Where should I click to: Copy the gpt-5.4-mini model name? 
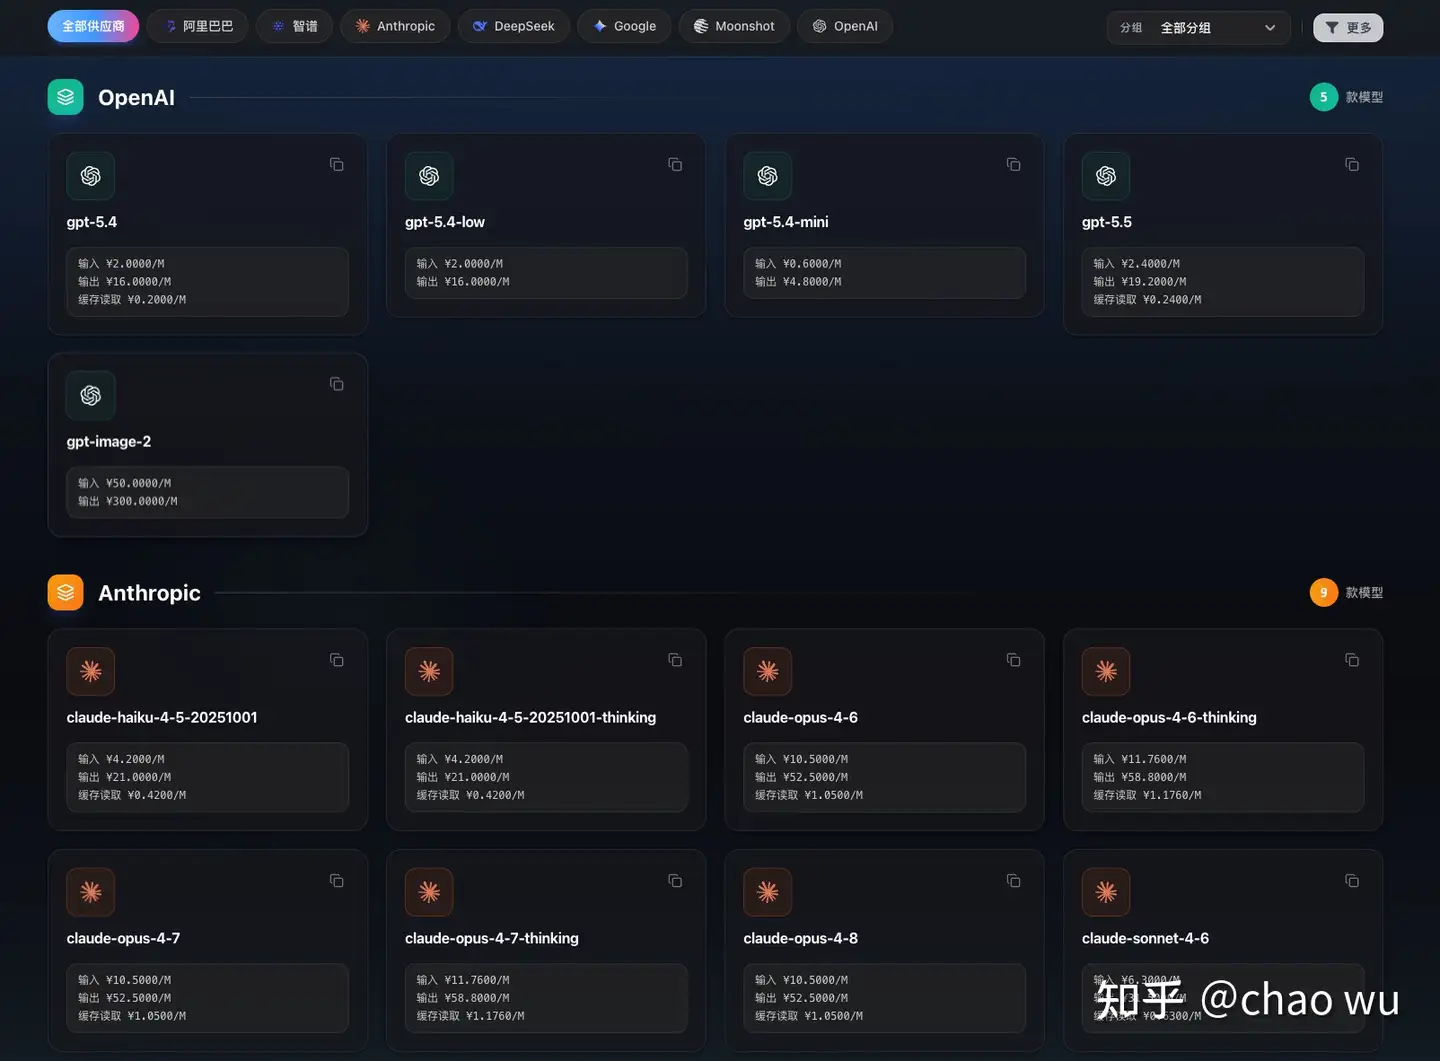pos(1013,165)
